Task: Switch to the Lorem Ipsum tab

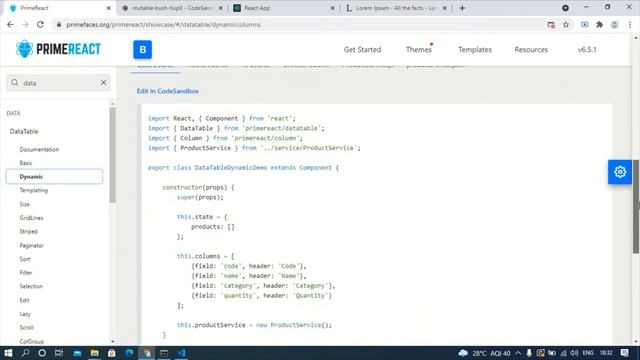Action: (395, 8)
